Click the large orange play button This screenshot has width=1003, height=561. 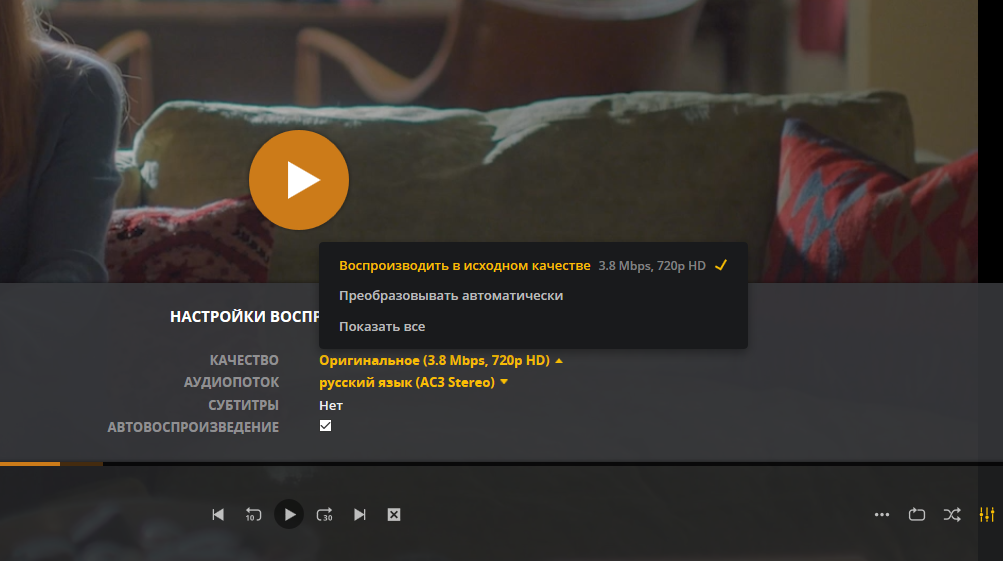tap(298, 180)
